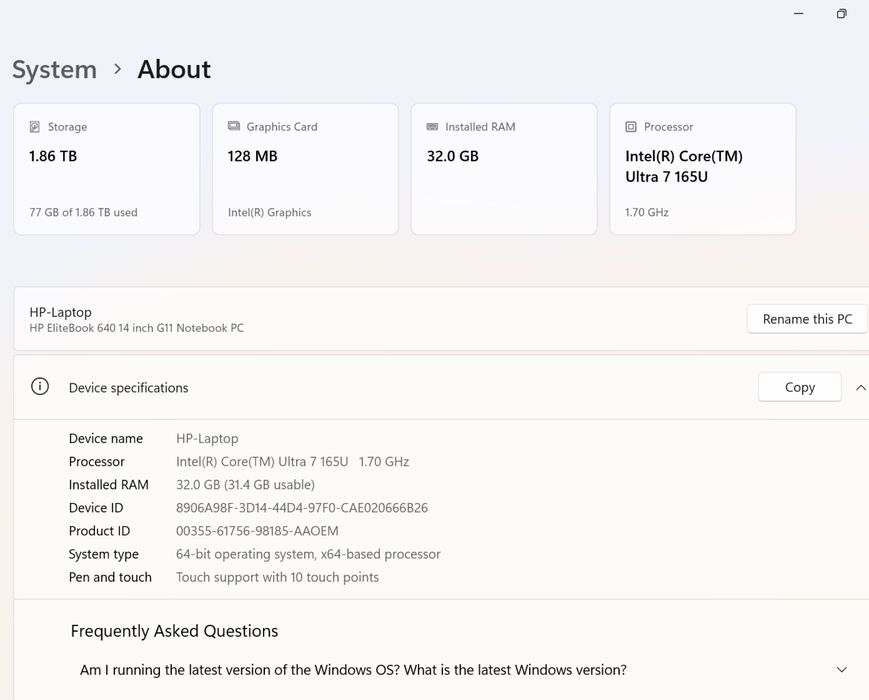Click the Frequently Asked Questions heading
The width and height of the screenshot is (869, 700).
pos(174,631)
